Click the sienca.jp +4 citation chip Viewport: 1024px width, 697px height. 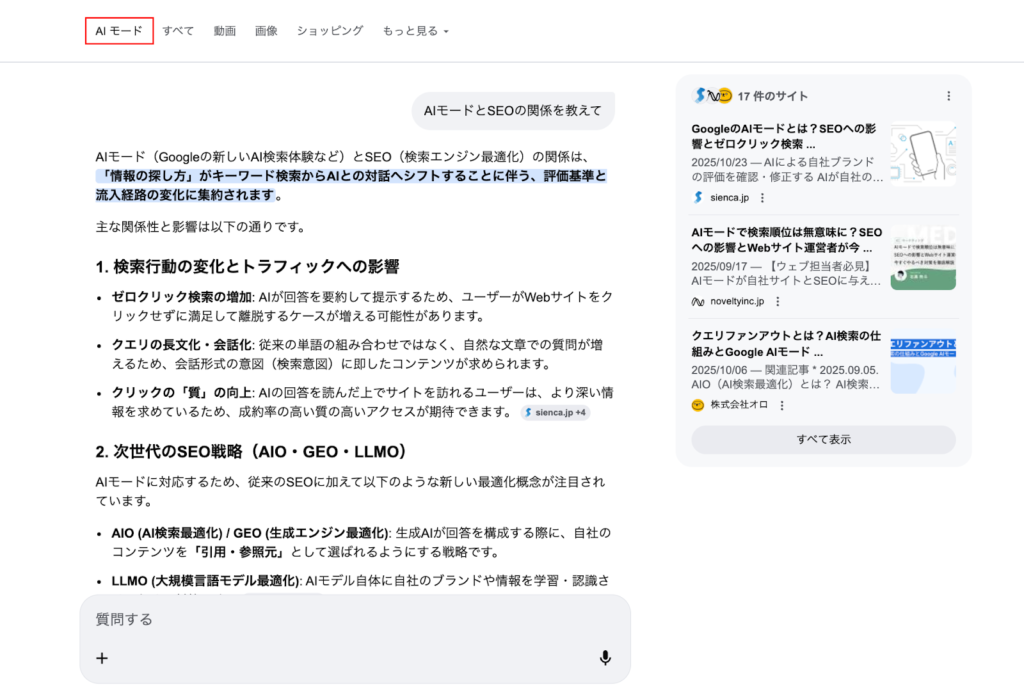click(555, 412)
